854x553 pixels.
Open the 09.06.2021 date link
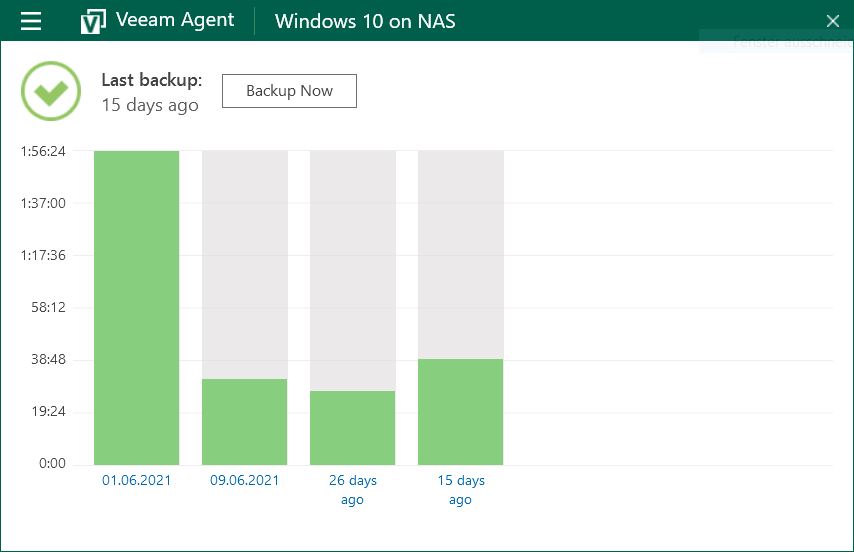245,481
